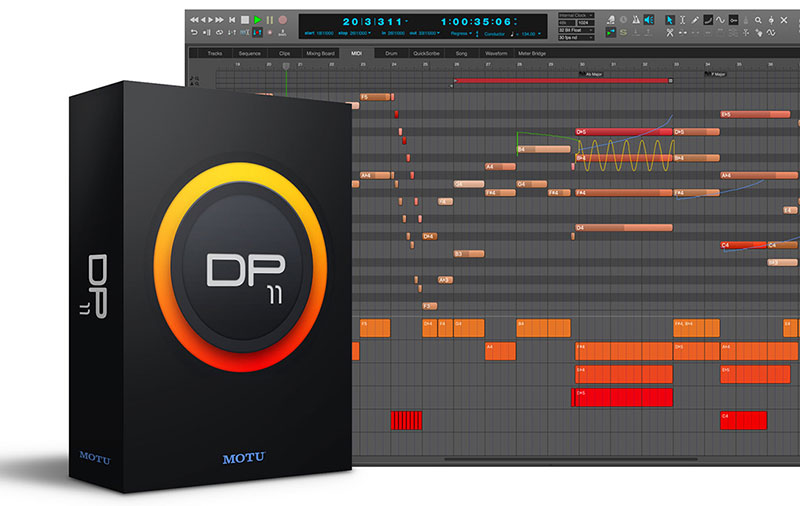Start playback with the green Play button
The width and height of the screenshot is (800, 506).
(x=258, y=20)
